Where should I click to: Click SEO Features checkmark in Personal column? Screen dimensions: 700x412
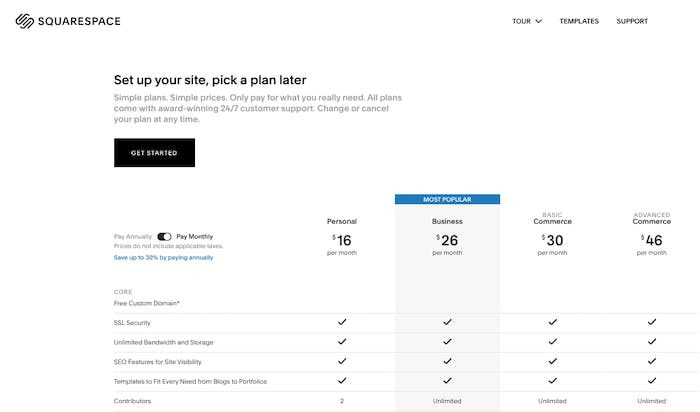click(342, 362)
